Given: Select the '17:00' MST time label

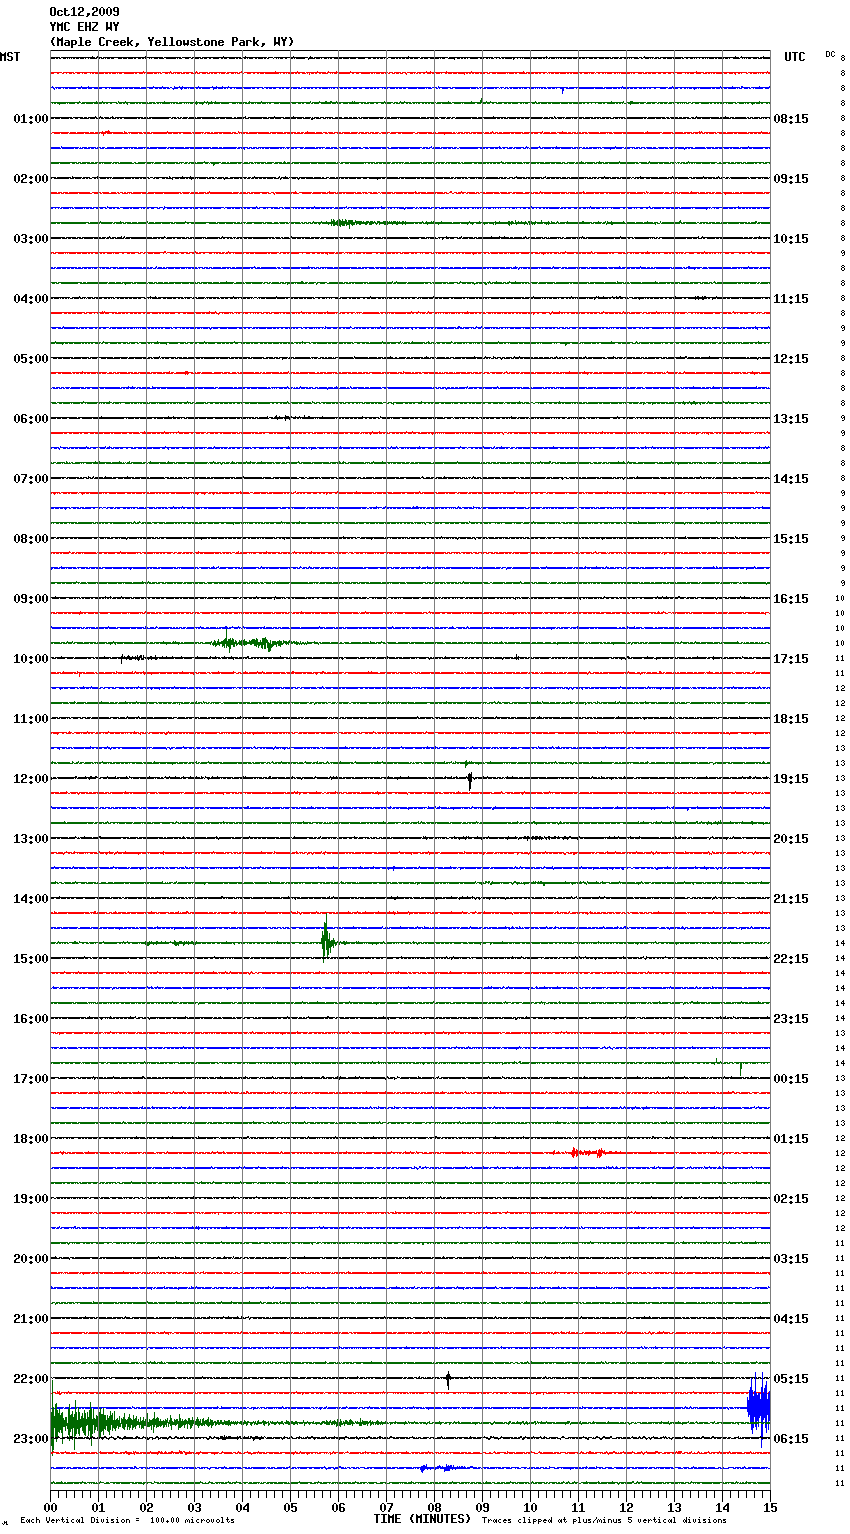Looking at the screenshot, I should tap(31, 1079).
